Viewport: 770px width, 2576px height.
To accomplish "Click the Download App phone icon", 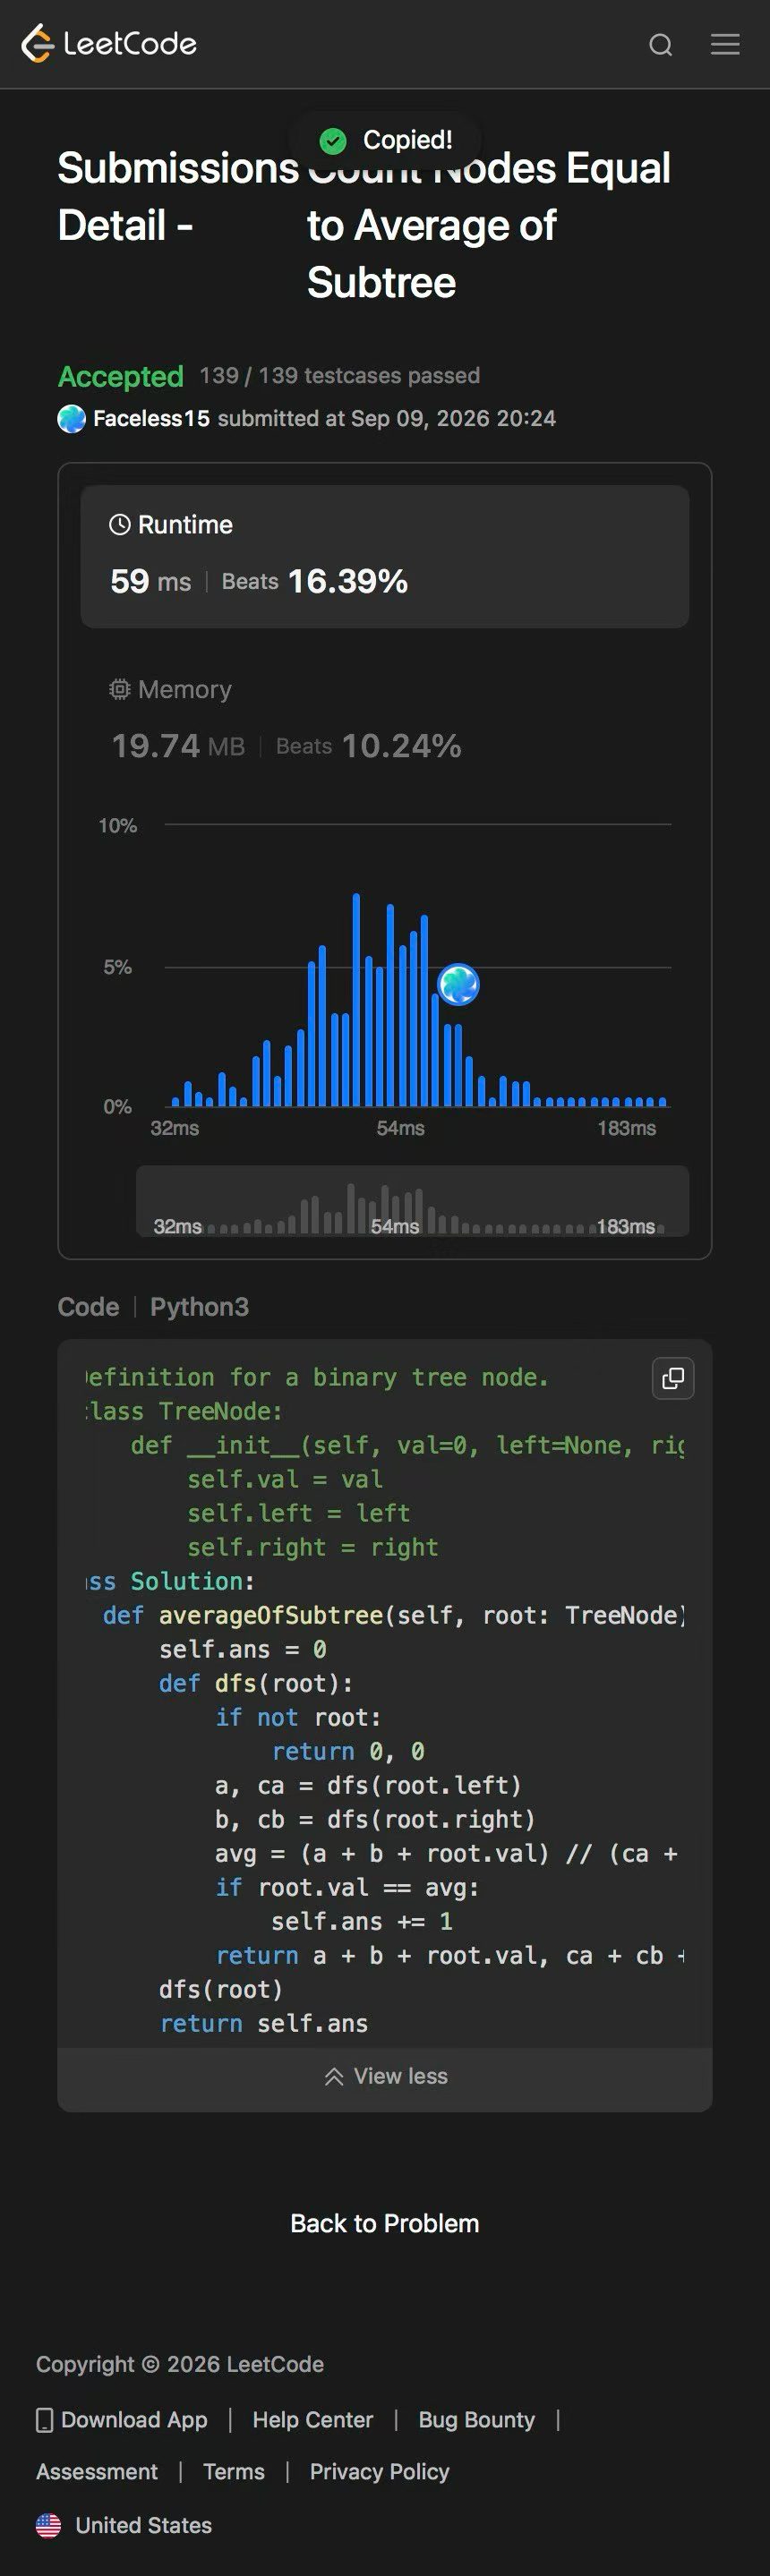I will click(44, 2420).
